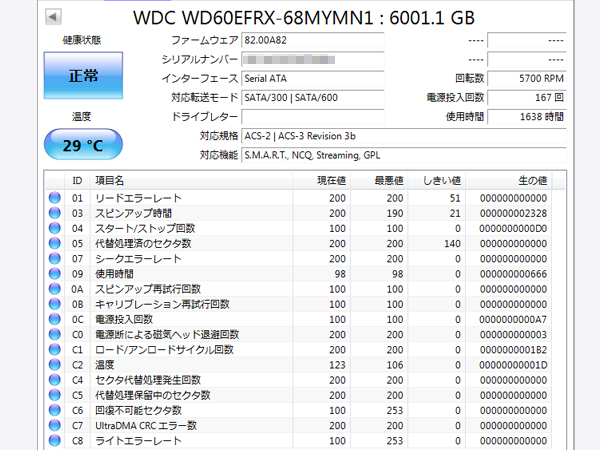Viewport: 600px width, 450px height.
Task: Click status orb of row 0C 電源投入回数
Action: point(55,319)
